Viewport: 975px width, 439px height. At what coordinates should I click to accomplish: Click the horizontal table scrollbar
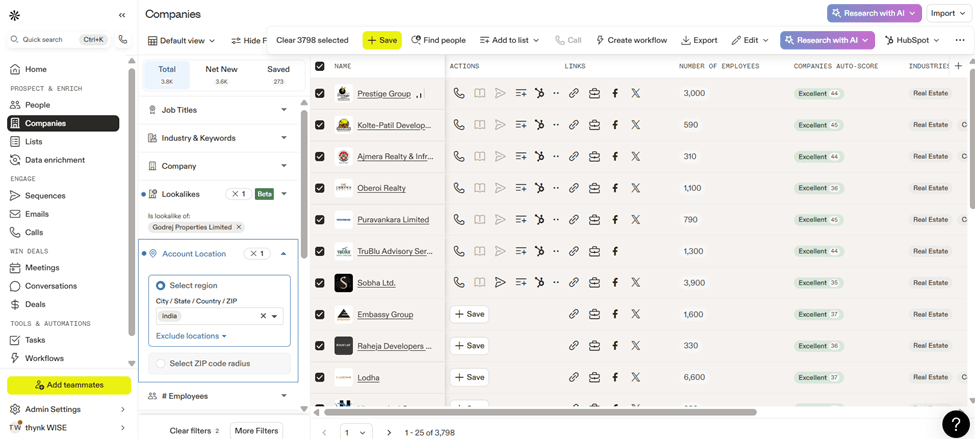click(540, 412)
